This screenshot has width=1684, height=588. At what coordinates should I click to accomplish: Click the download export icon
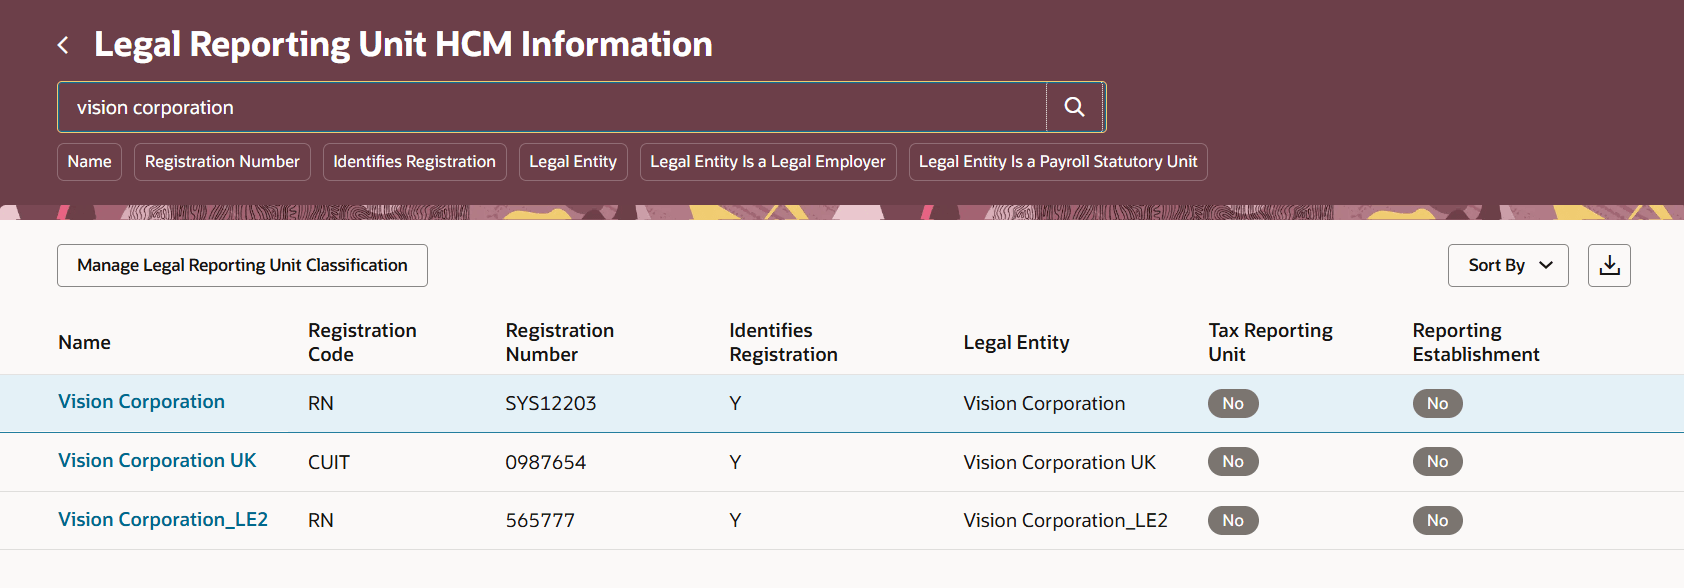pyautogui.click(x=1609, y=265)
